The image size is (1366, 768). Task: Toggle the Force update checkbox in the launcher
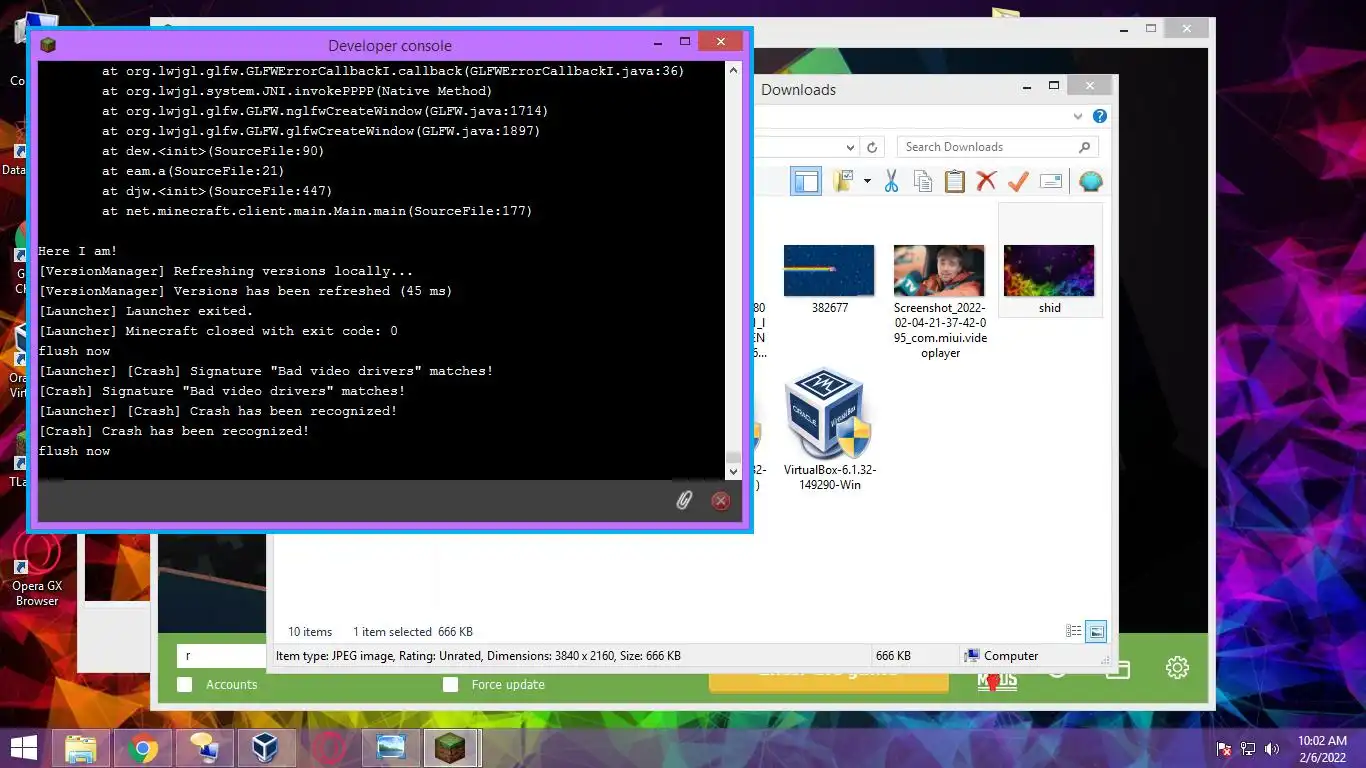pos(450,684)
